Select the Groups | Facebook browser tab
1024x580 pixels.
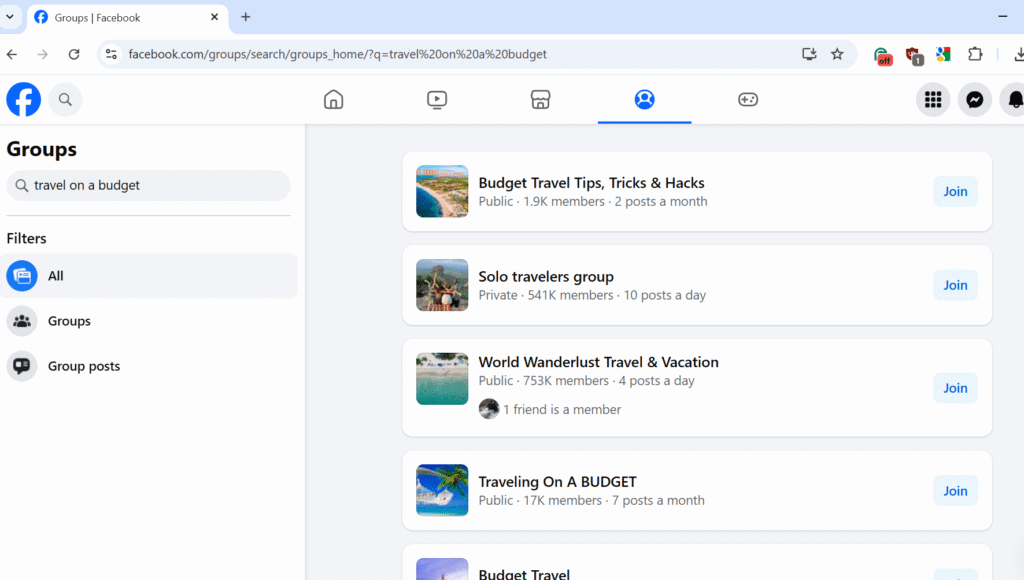[127, 18]
